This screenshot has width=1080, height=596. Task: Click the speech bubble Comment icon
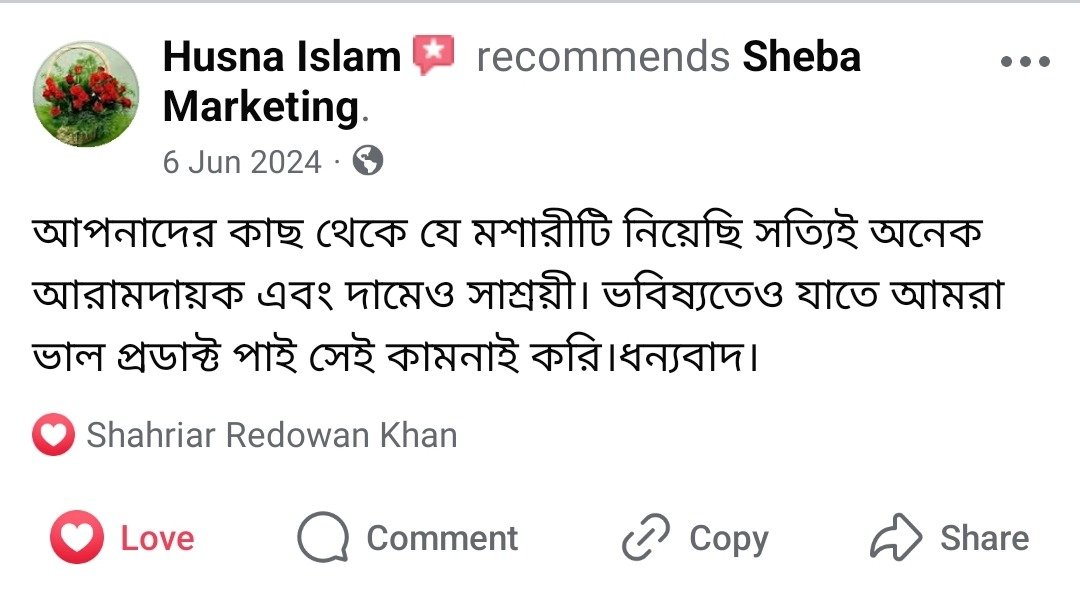click(x=322, y=539)
